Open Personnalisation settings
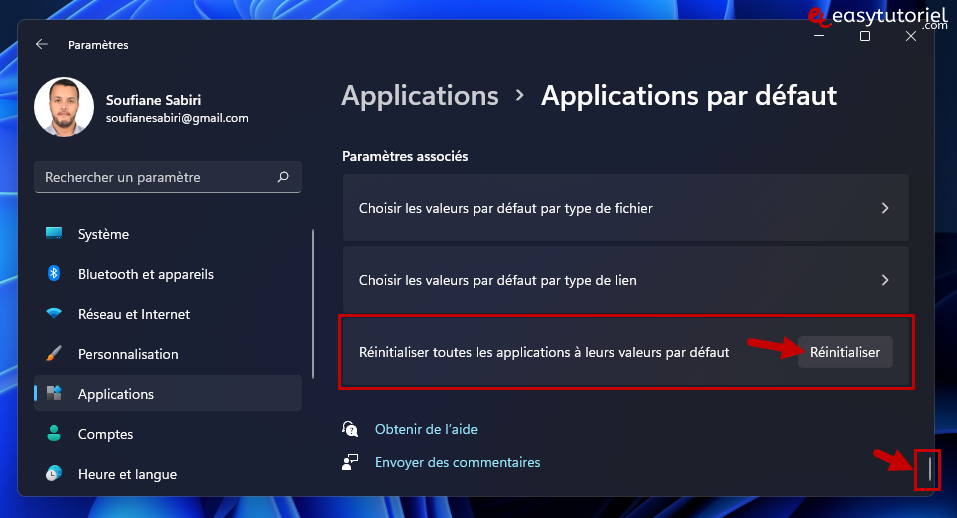The height and width of the screenshot is (518, 957). tap(168, 354)
